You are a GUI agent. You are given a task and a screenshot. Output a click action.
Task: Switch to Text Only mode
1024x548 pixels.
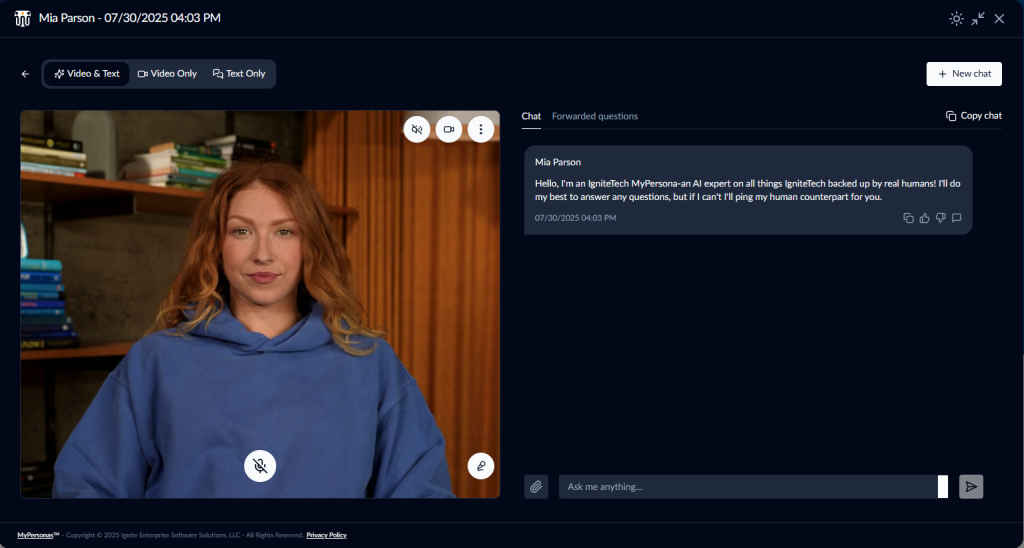239,74
